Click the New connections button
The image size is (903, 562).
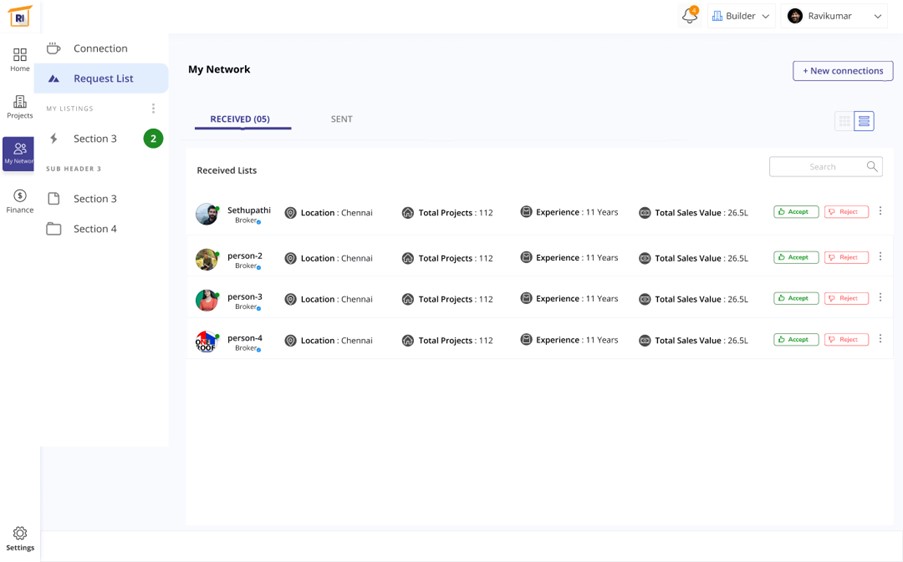click(842, 71)
